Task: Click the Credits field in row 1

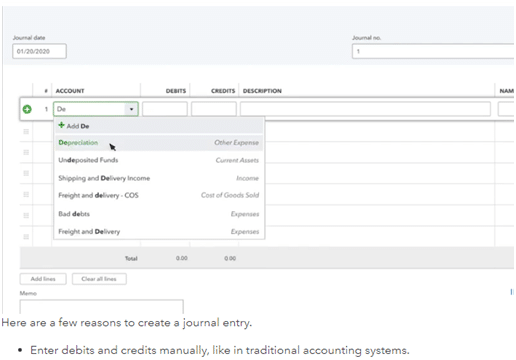Action: pyautogui.click(x=214, y=109)
